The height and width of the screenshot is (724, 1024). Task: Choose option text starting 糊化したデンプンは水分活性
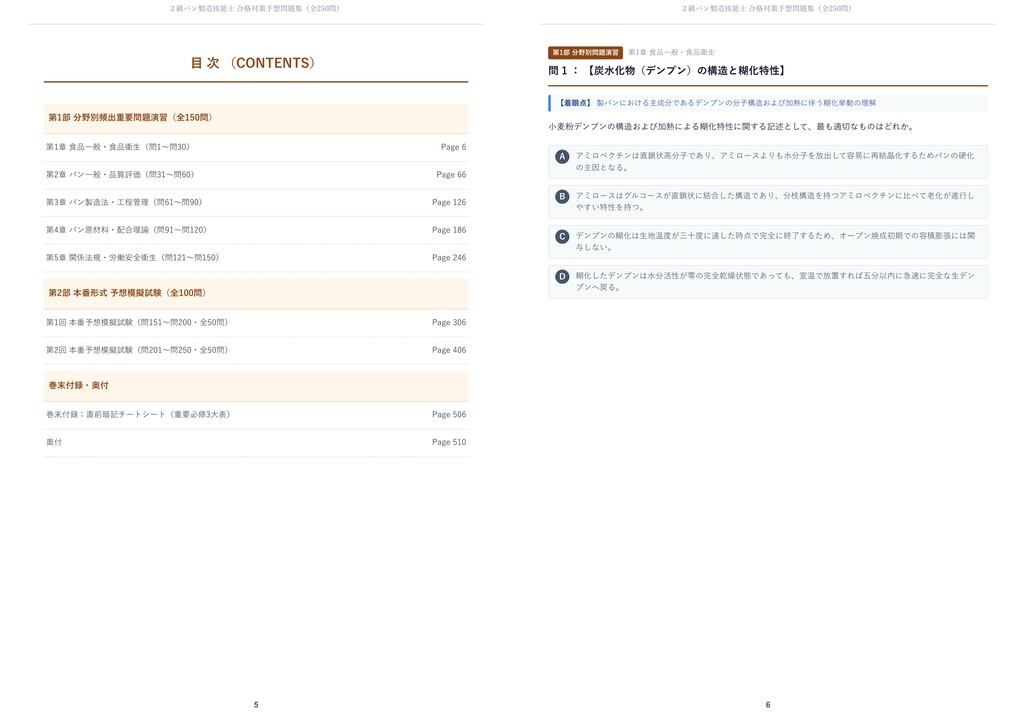coord(775,281)
